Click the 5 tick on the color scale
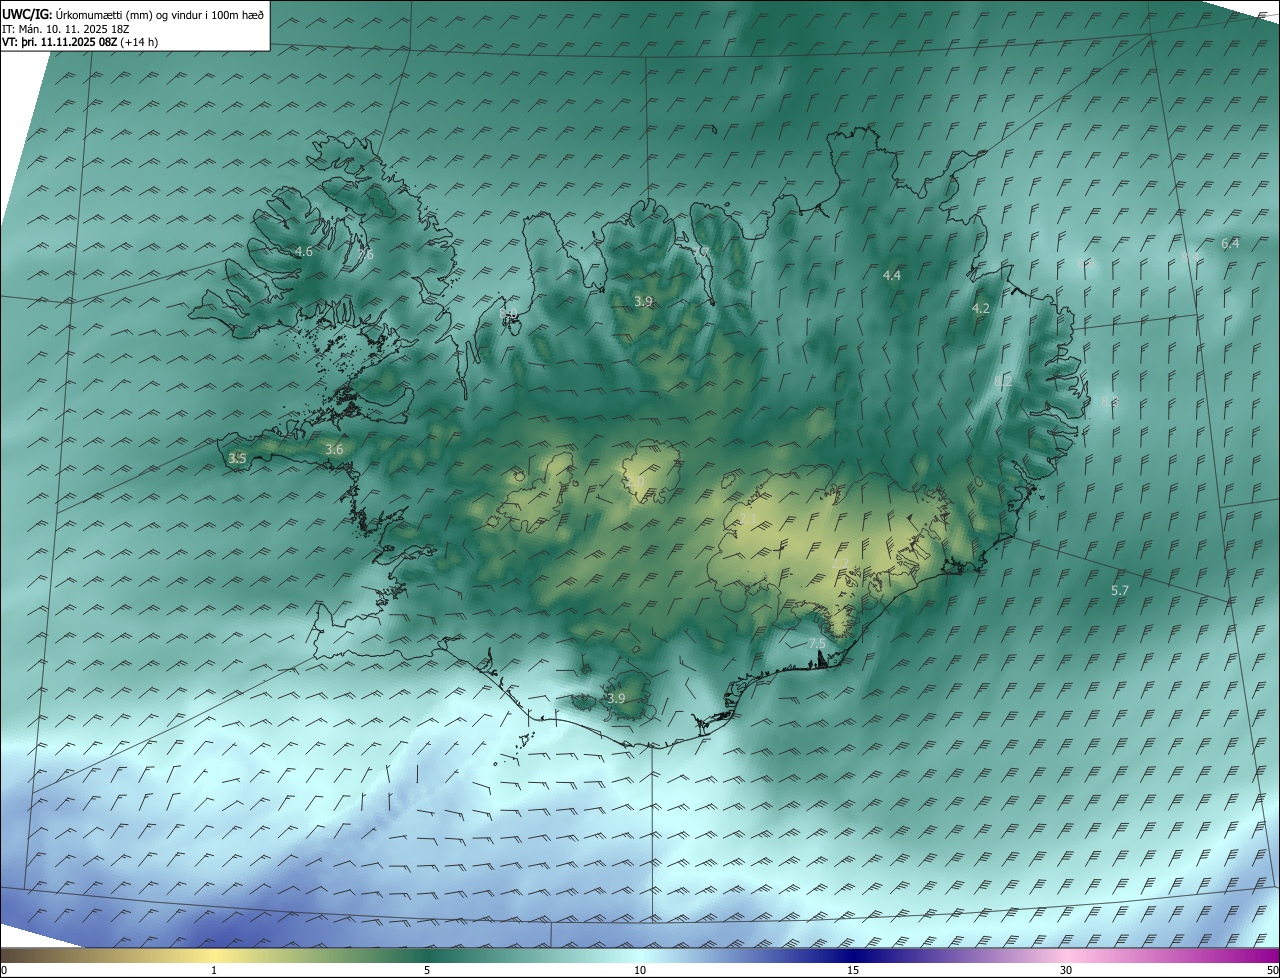 [x=427, y=970]
